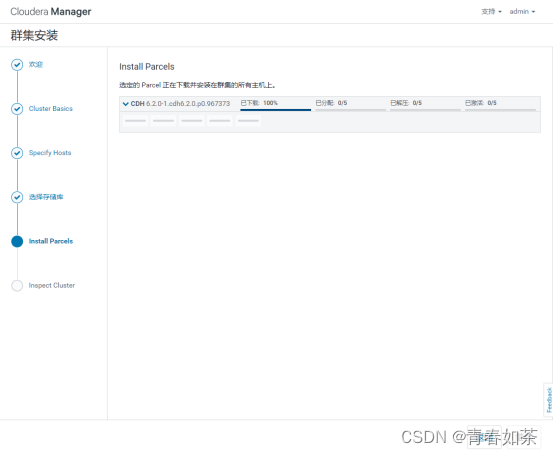Click the Cloudera Manager logo

point(50,12)
